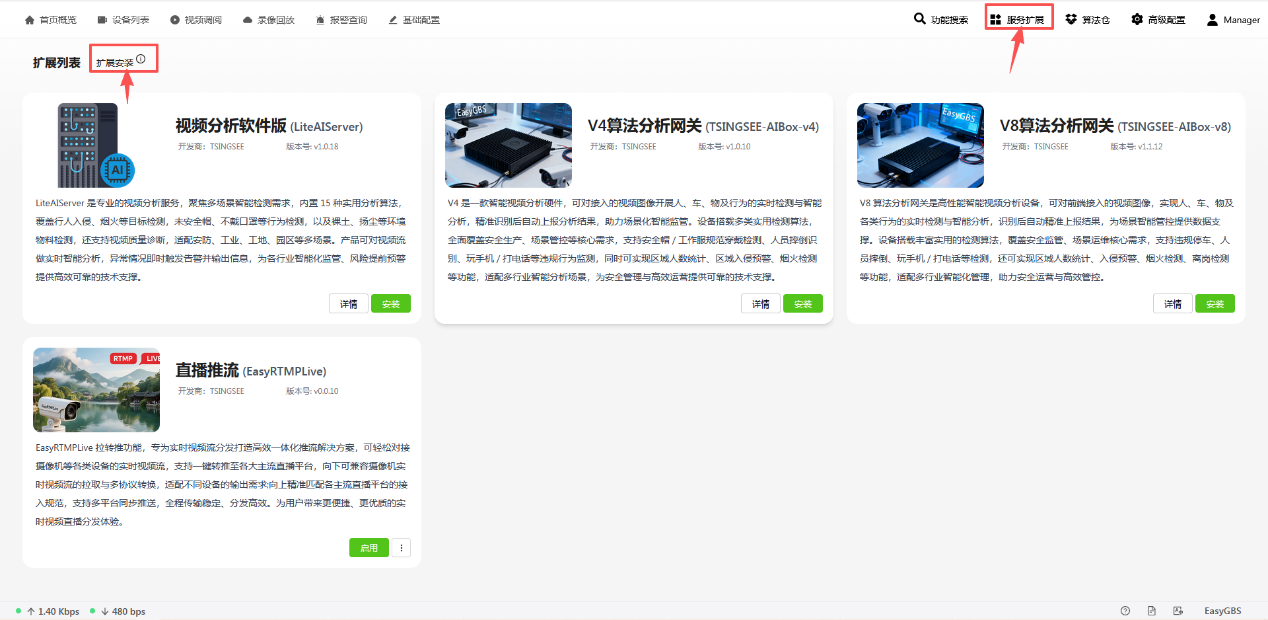Click the EasyRTMPLive landscape thumbnail
Image resolution: width=1268 pixels, height=620 pixels.
[96, 390]
